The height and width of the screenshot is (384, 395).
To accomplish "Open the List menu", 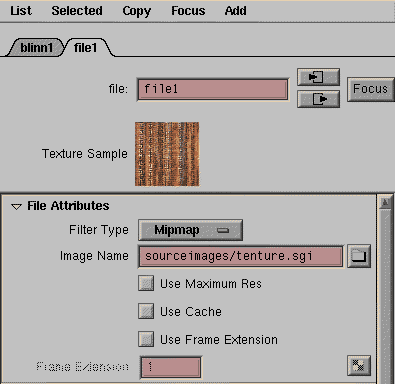I will tap(21, 11).
